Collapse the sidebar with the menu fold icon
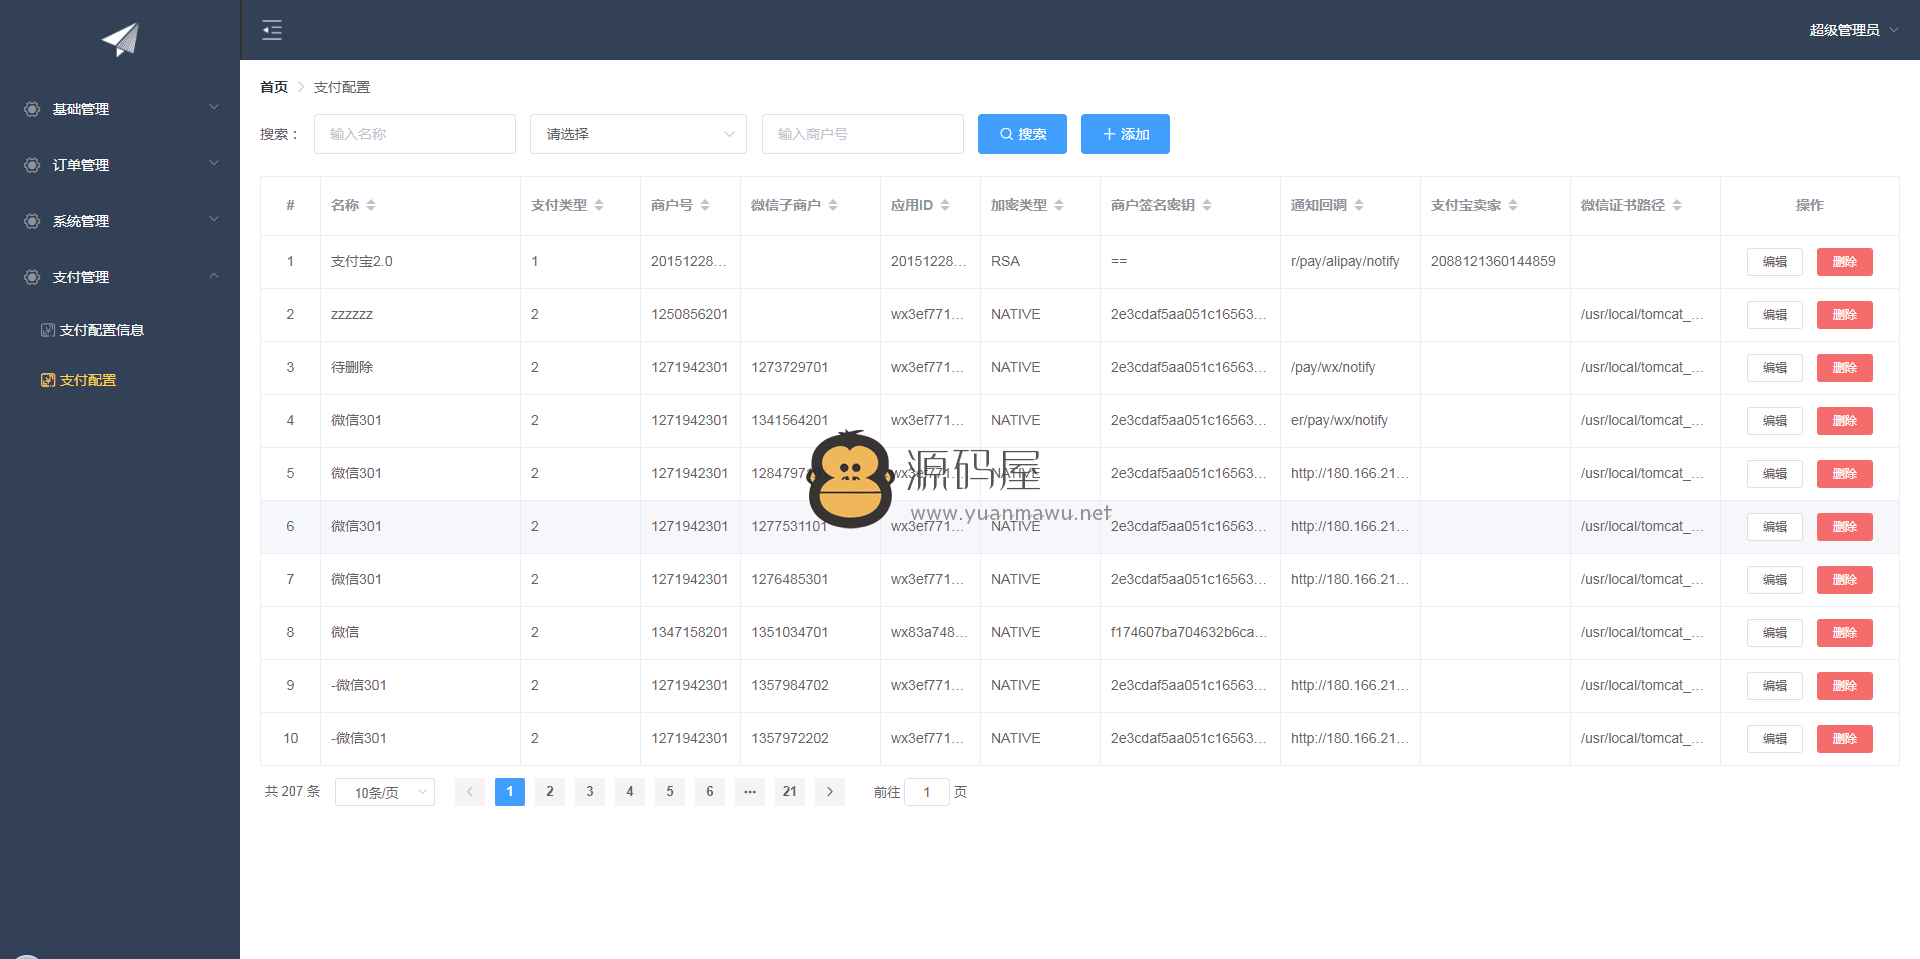 (272, 30)
